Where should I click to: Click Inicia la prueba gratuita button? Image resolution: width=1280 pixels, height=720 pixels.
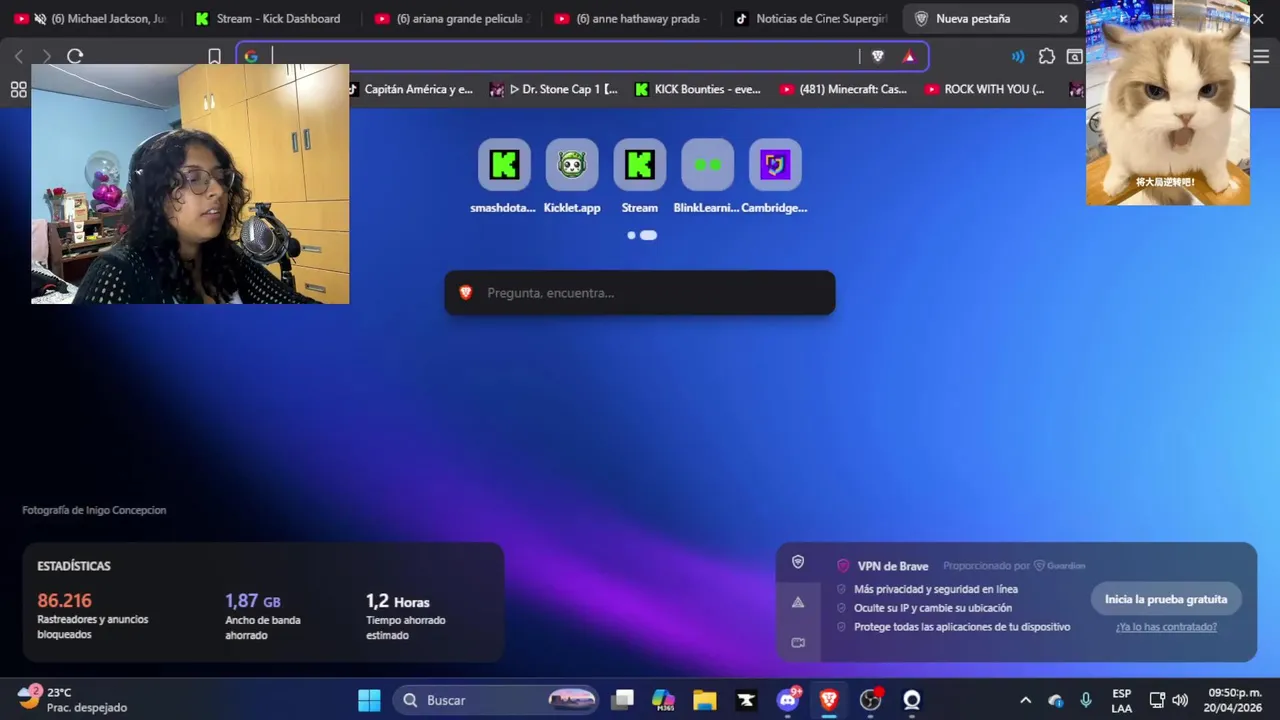[1166, 599]
